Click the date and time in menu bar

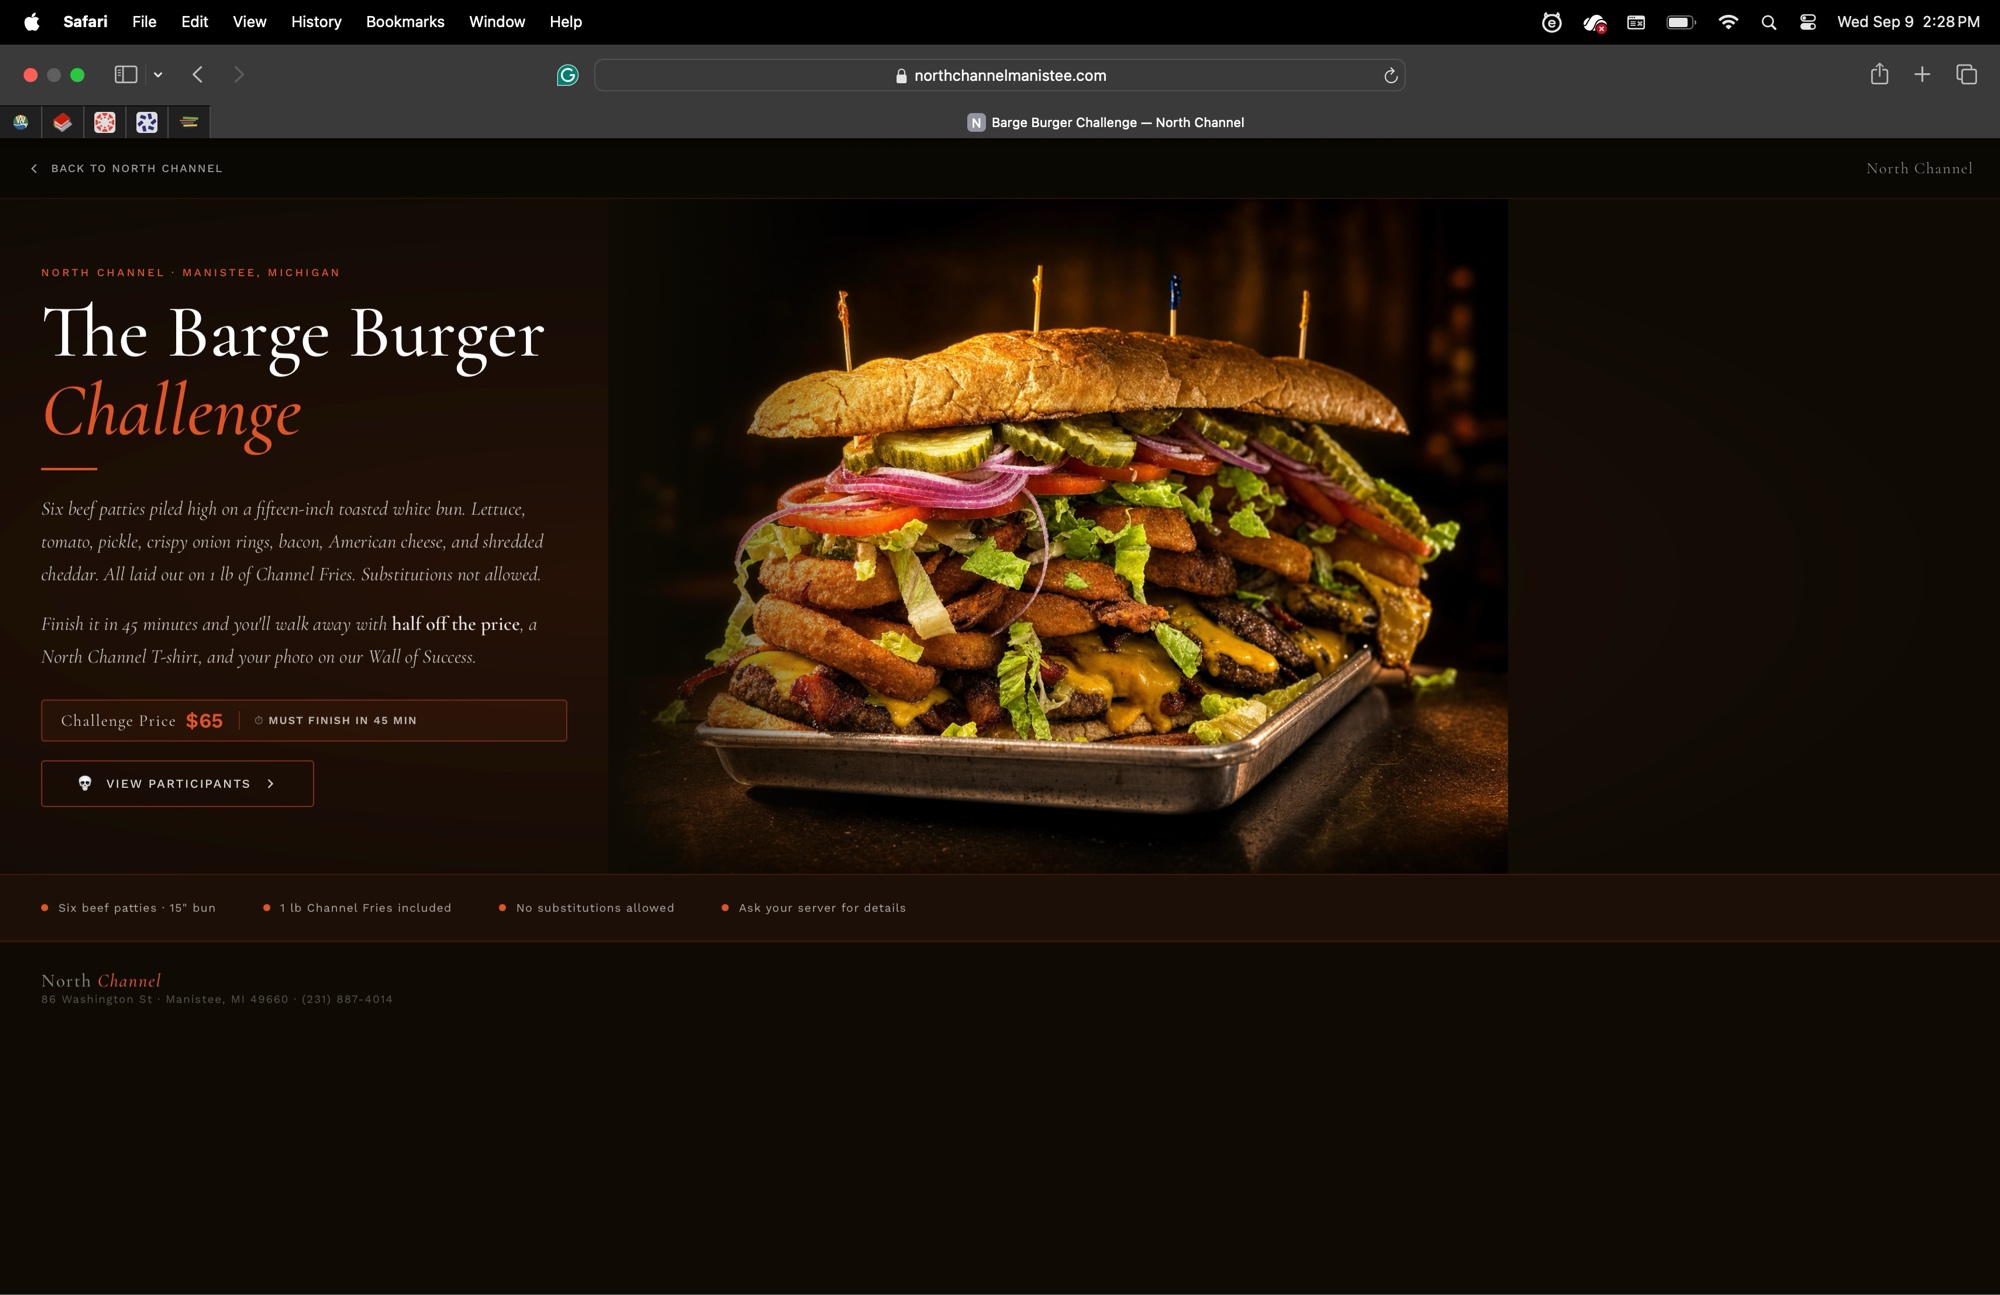1908,22
